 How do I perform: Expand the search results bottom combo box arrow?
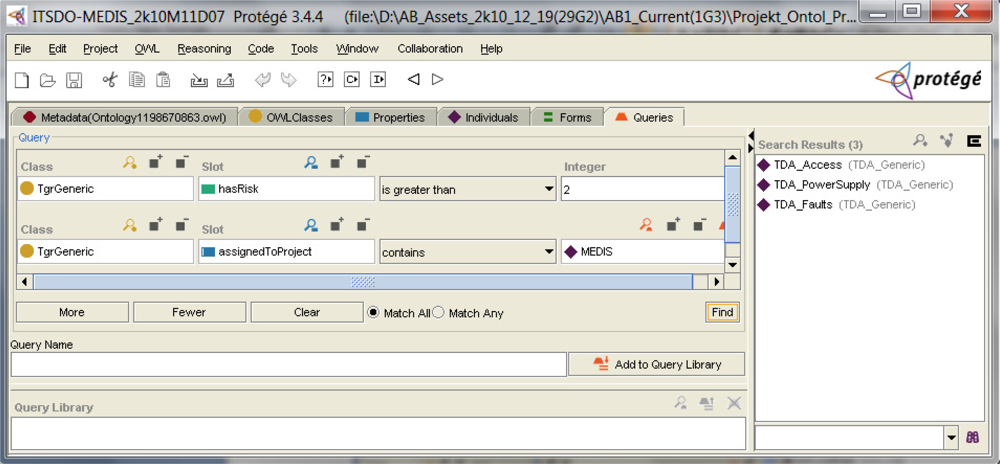point(950,437)
